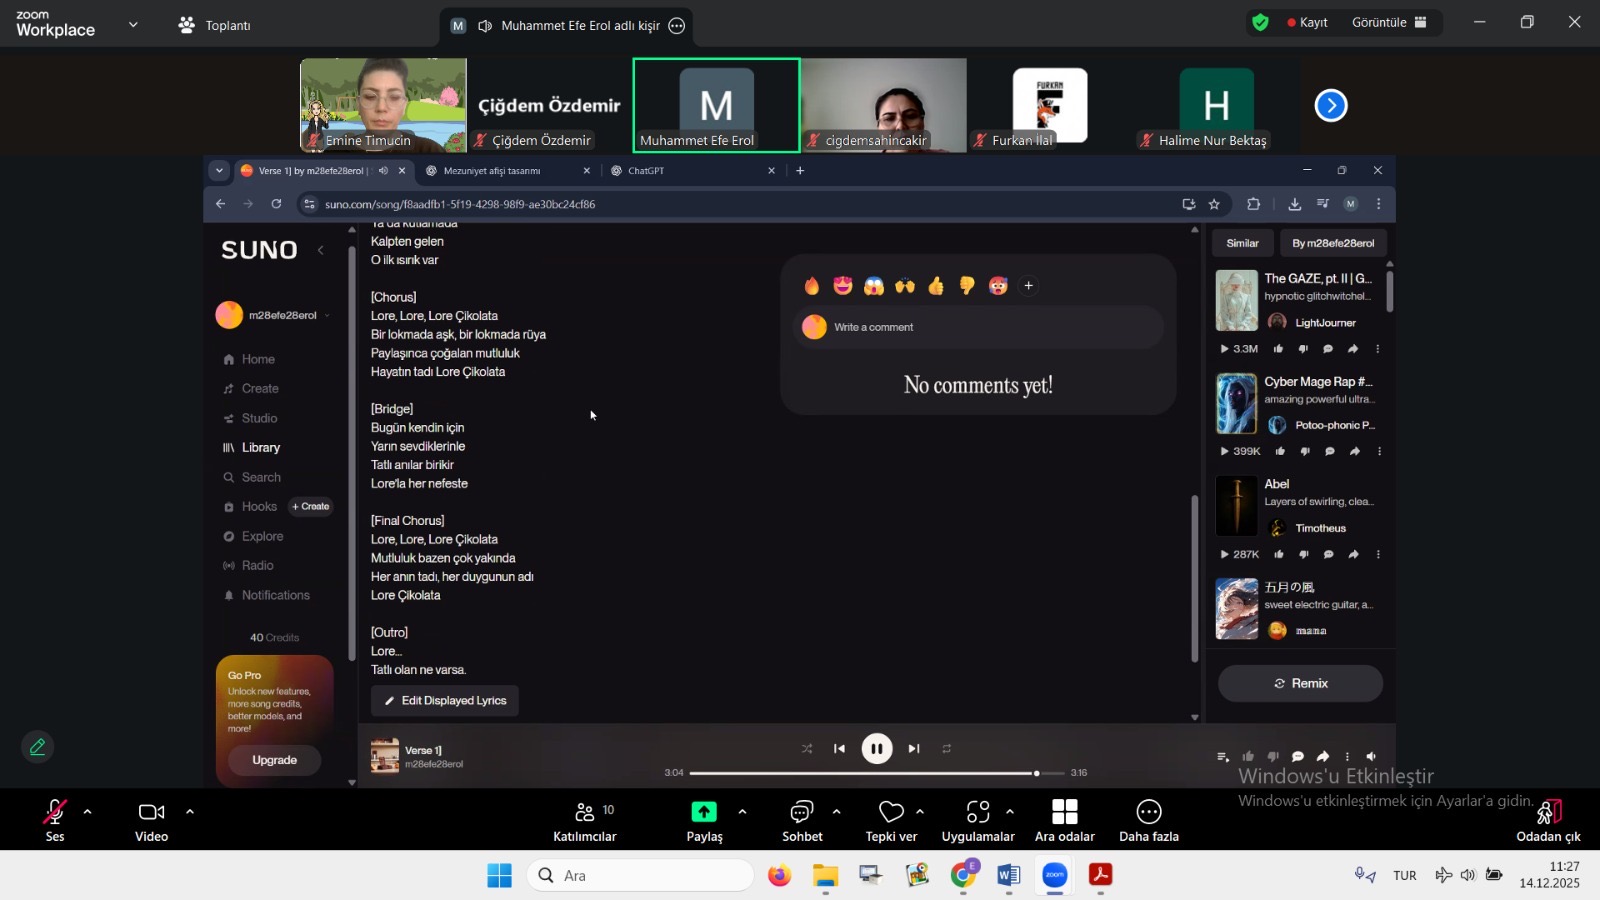Screen dimensions: 1600x900
Task: Collapse the Suno sidebar with chevron
Action: [320, 250]
